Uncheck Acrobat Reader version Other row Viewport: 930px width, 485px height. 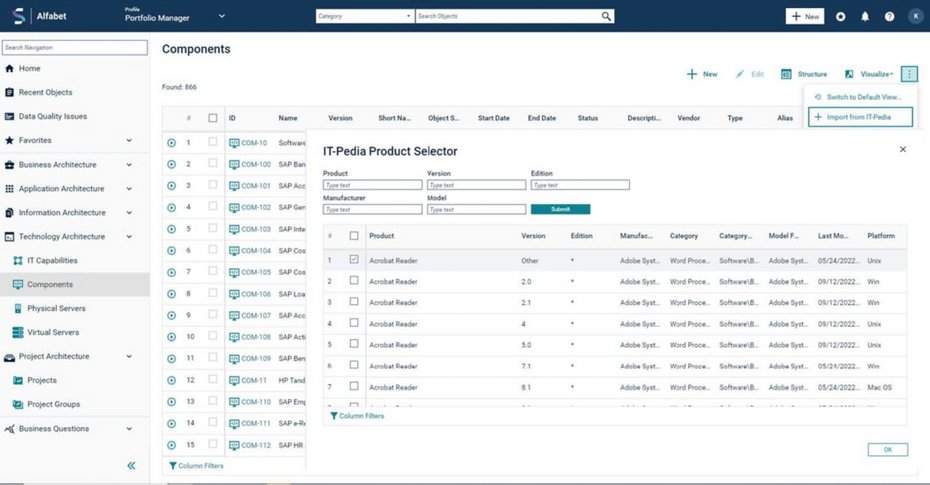point(354,260)
